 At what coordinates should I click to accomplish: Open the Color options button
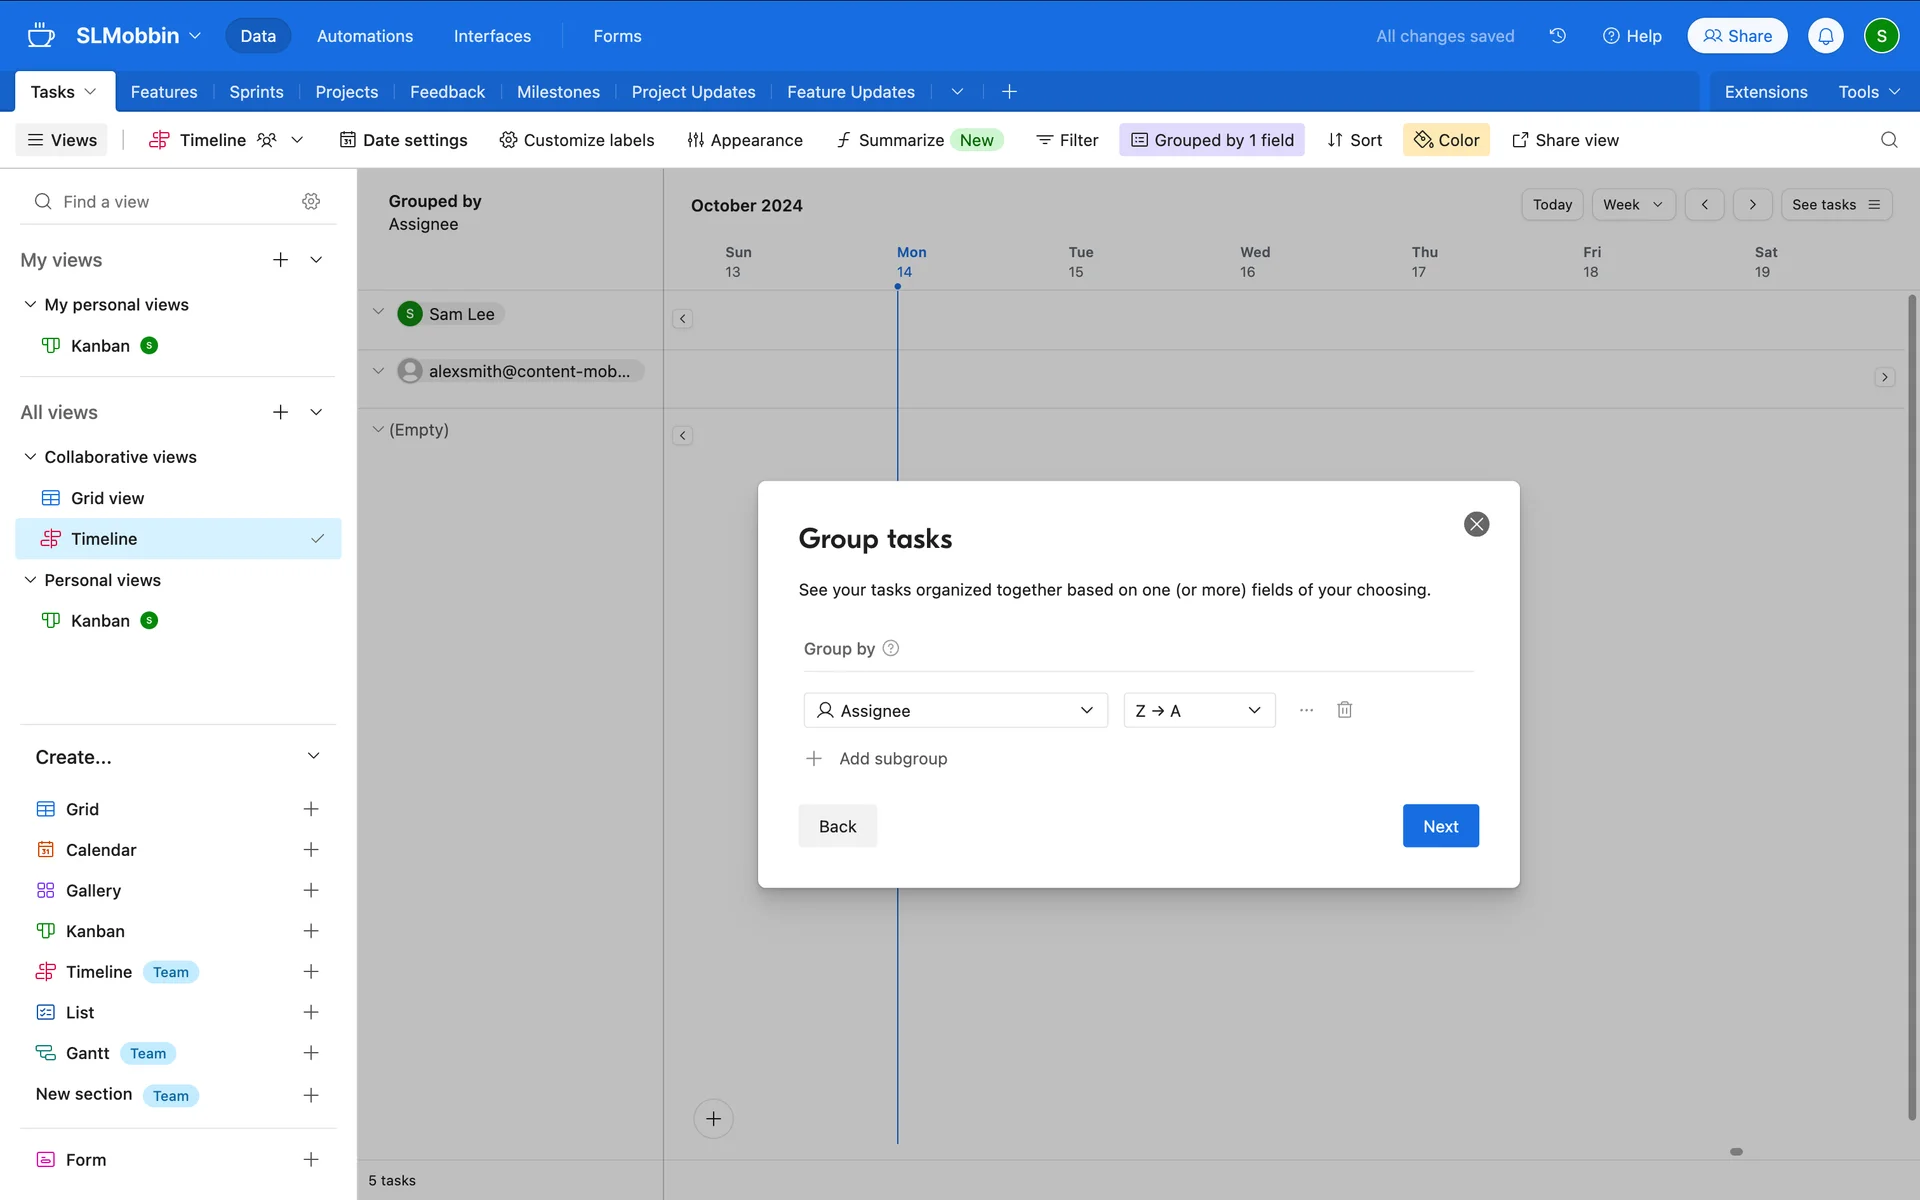(1446, 140)
